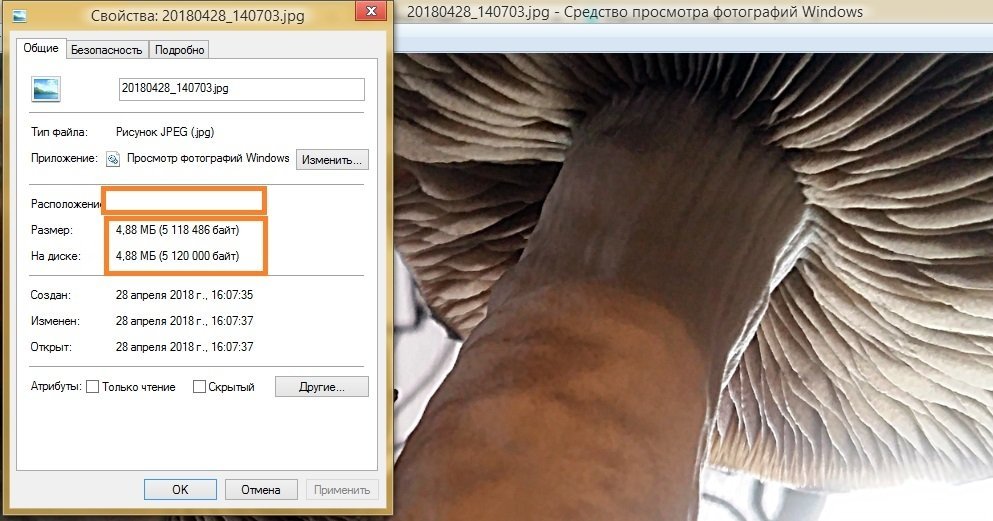This screenshot has width=993, height=521.
Task: Click the properties dialog title bar icon
Action: coord(20,15)
